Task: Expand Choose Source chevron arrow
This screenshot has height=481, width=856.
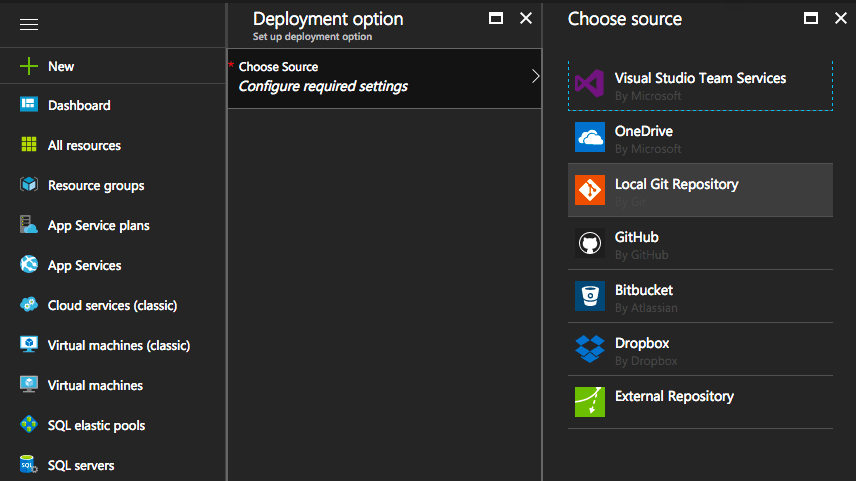Action: (535, 76)
